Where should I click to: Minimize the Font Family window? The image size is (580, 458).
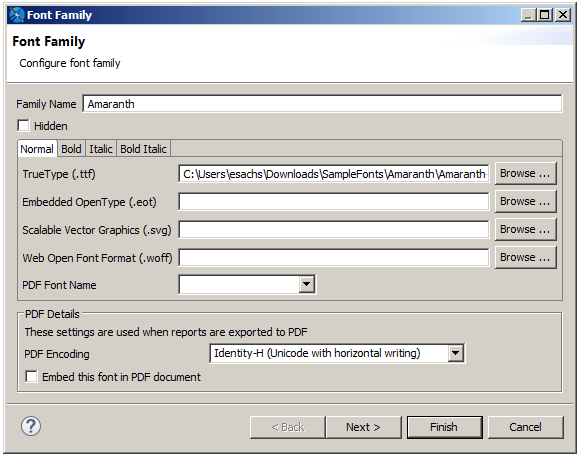(x=528, y=15)
